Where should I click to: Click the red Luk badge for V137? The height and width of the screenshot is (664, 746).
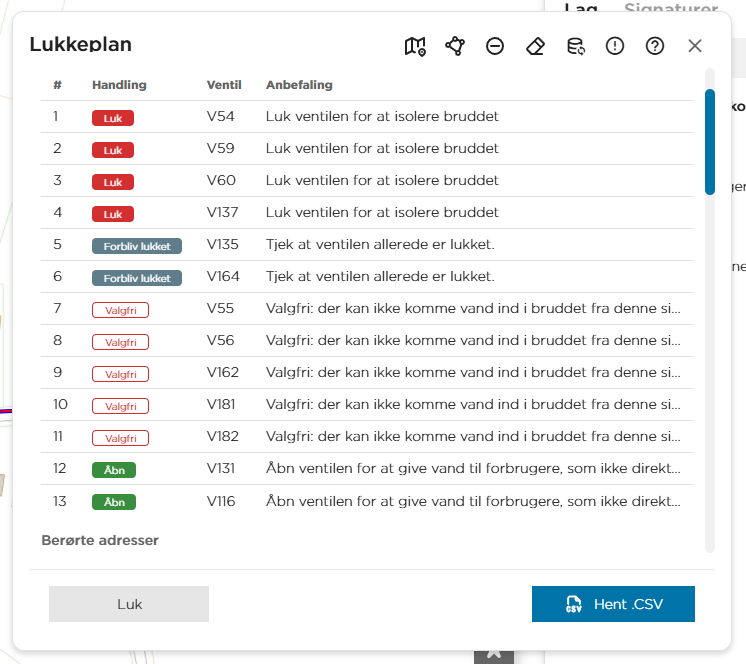pos(113,214)
